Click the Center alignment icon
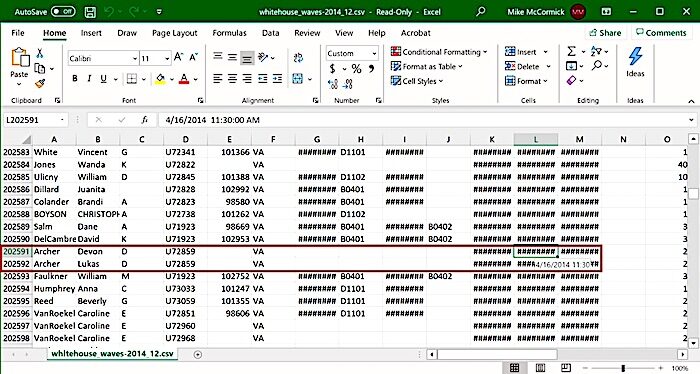Image resolution: width=700 pixels, height=374 pixels. (233, 79)
